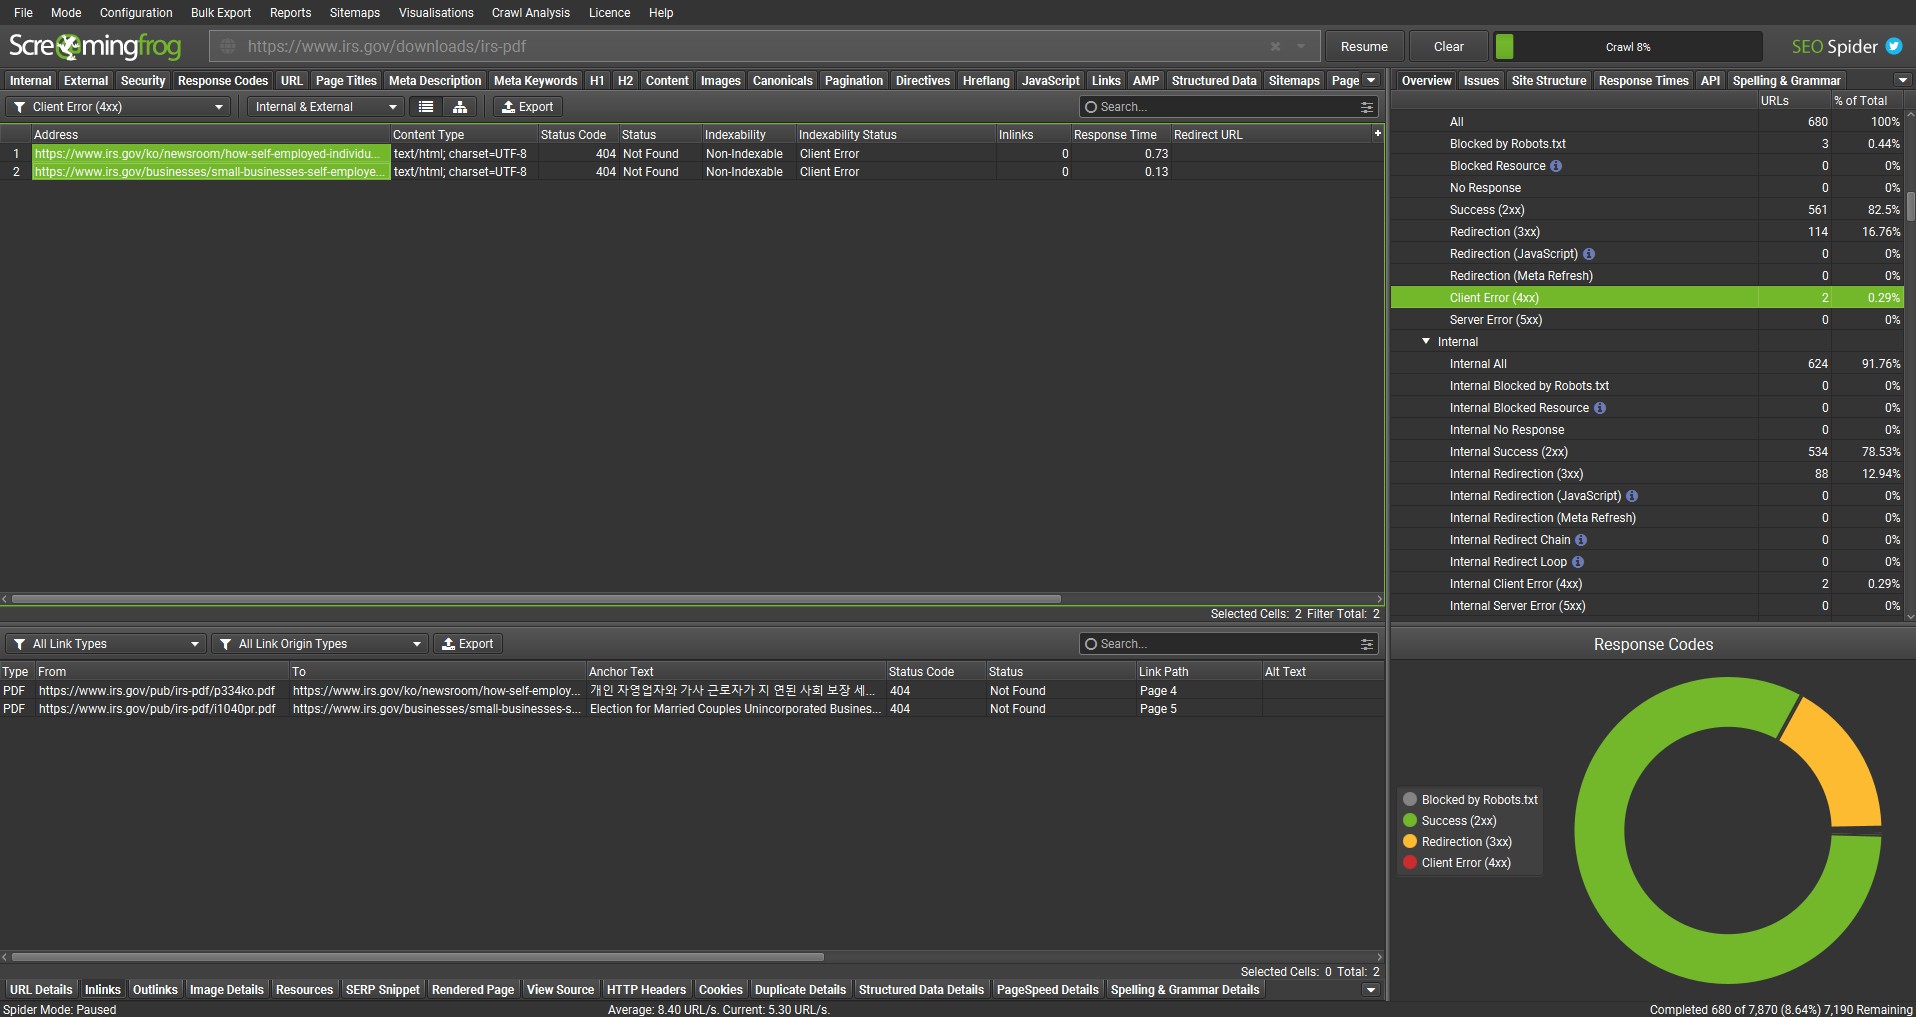
Task: Open Internal & External dropdown
Action: click(325, 107)
